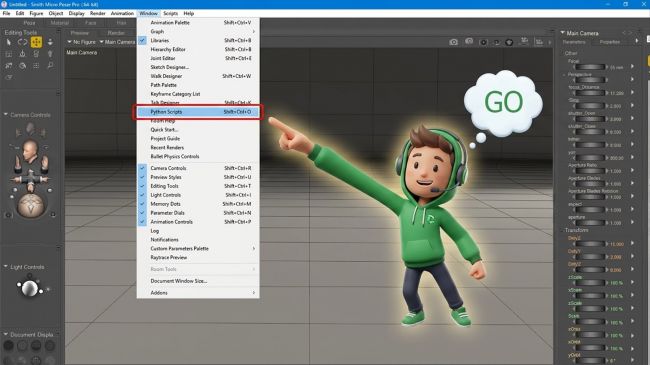Click the head Face Camera icon
The image size is (650, 365).
(30, 150)
